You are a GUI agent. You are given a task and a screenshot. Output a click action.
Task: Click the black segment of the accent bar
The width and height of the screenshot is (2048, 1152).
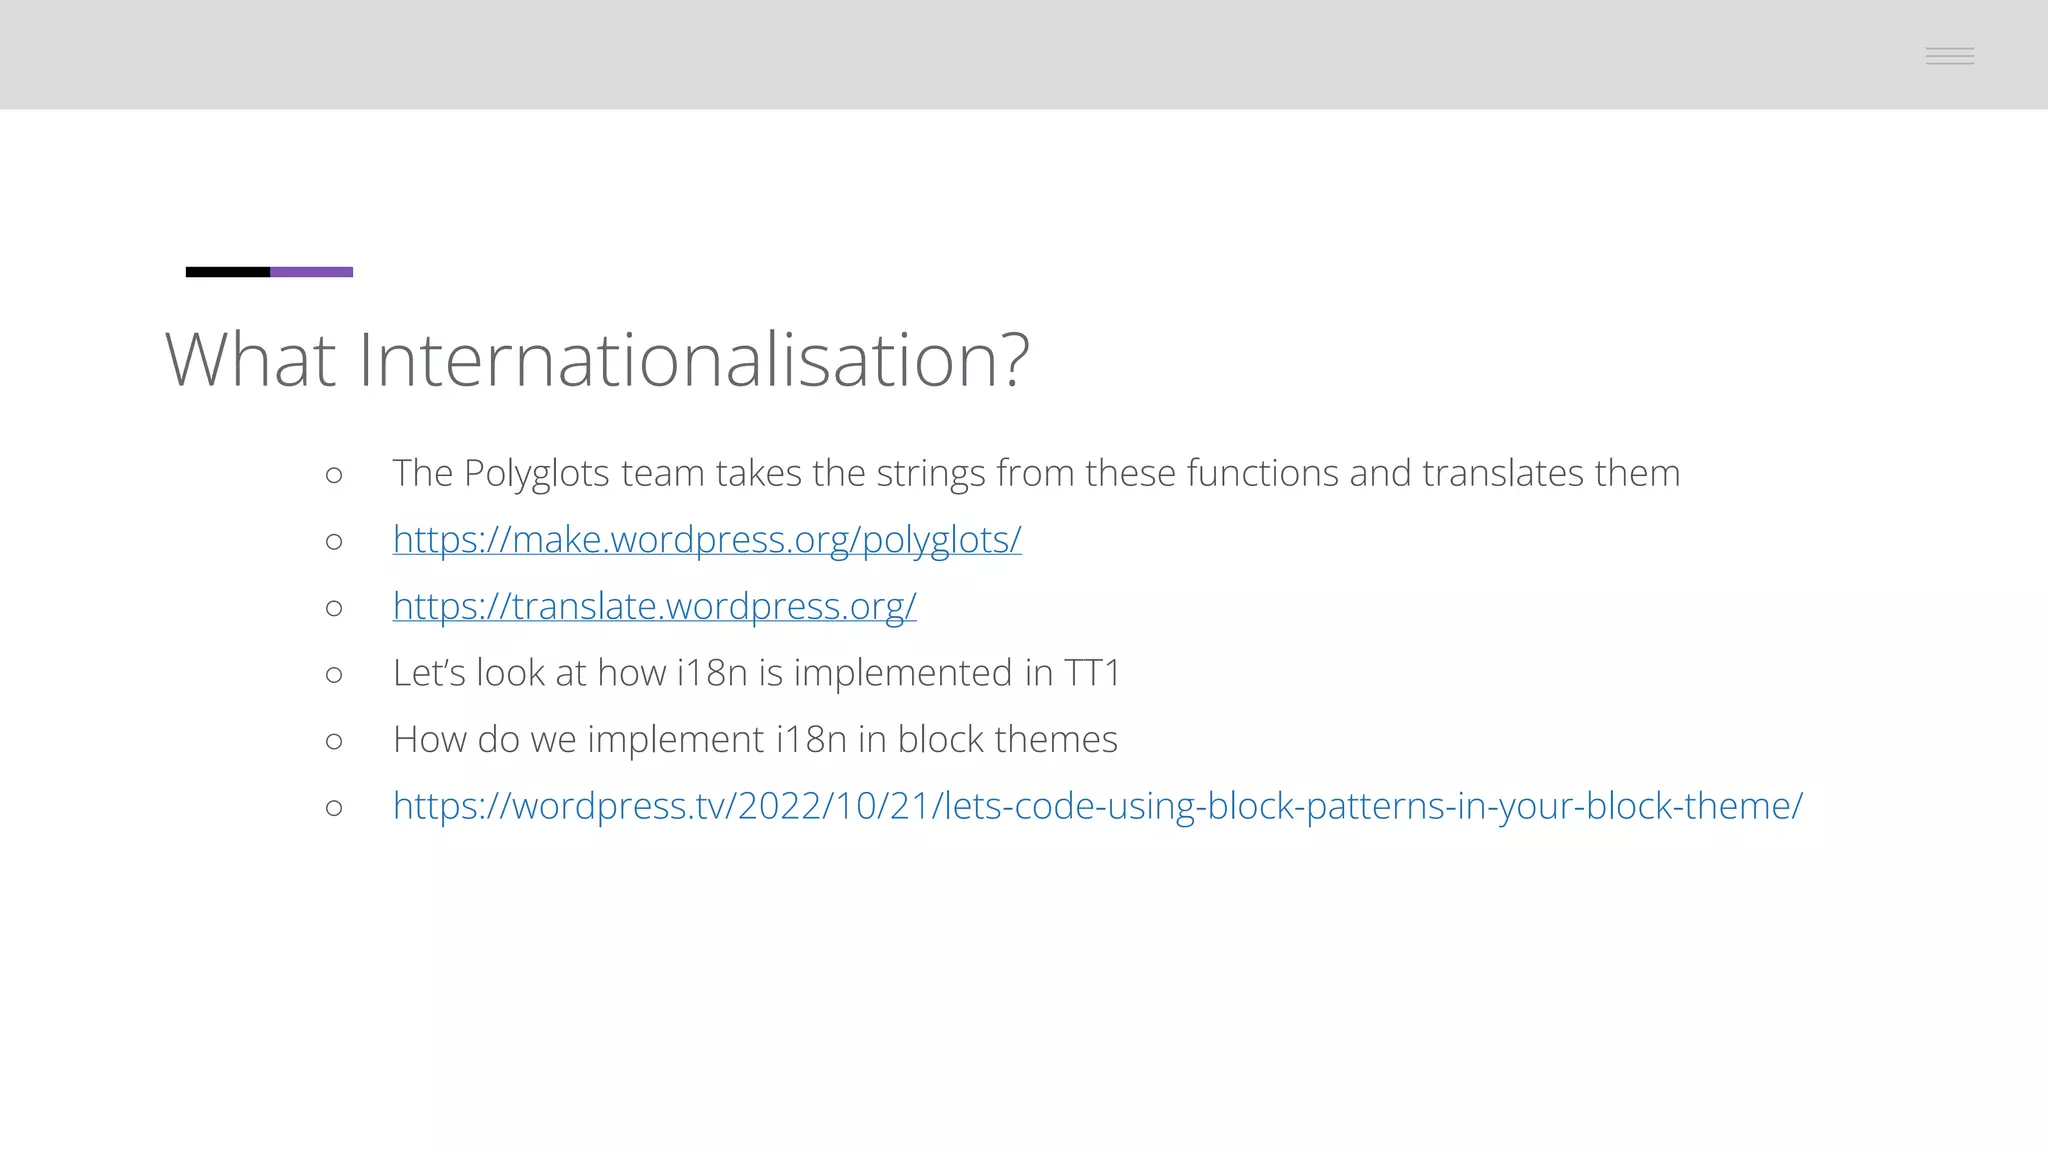point(227,272)
